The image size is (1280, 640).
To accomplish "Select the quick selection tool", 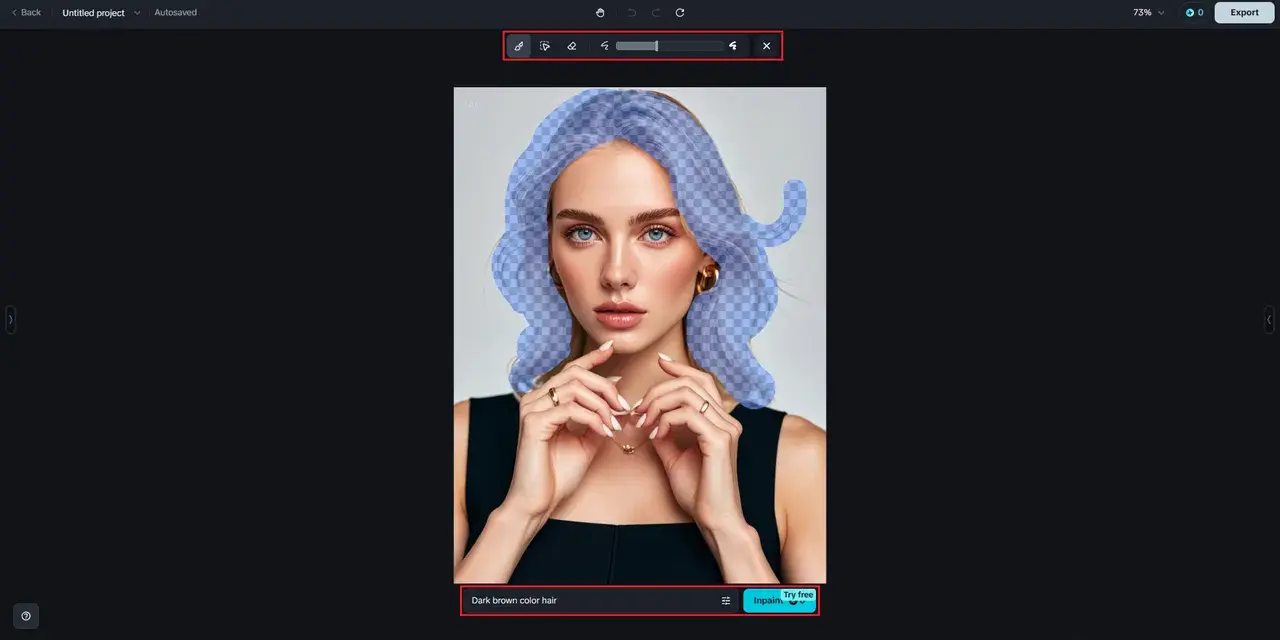I will pyautogui.click(x=545, y=46).
